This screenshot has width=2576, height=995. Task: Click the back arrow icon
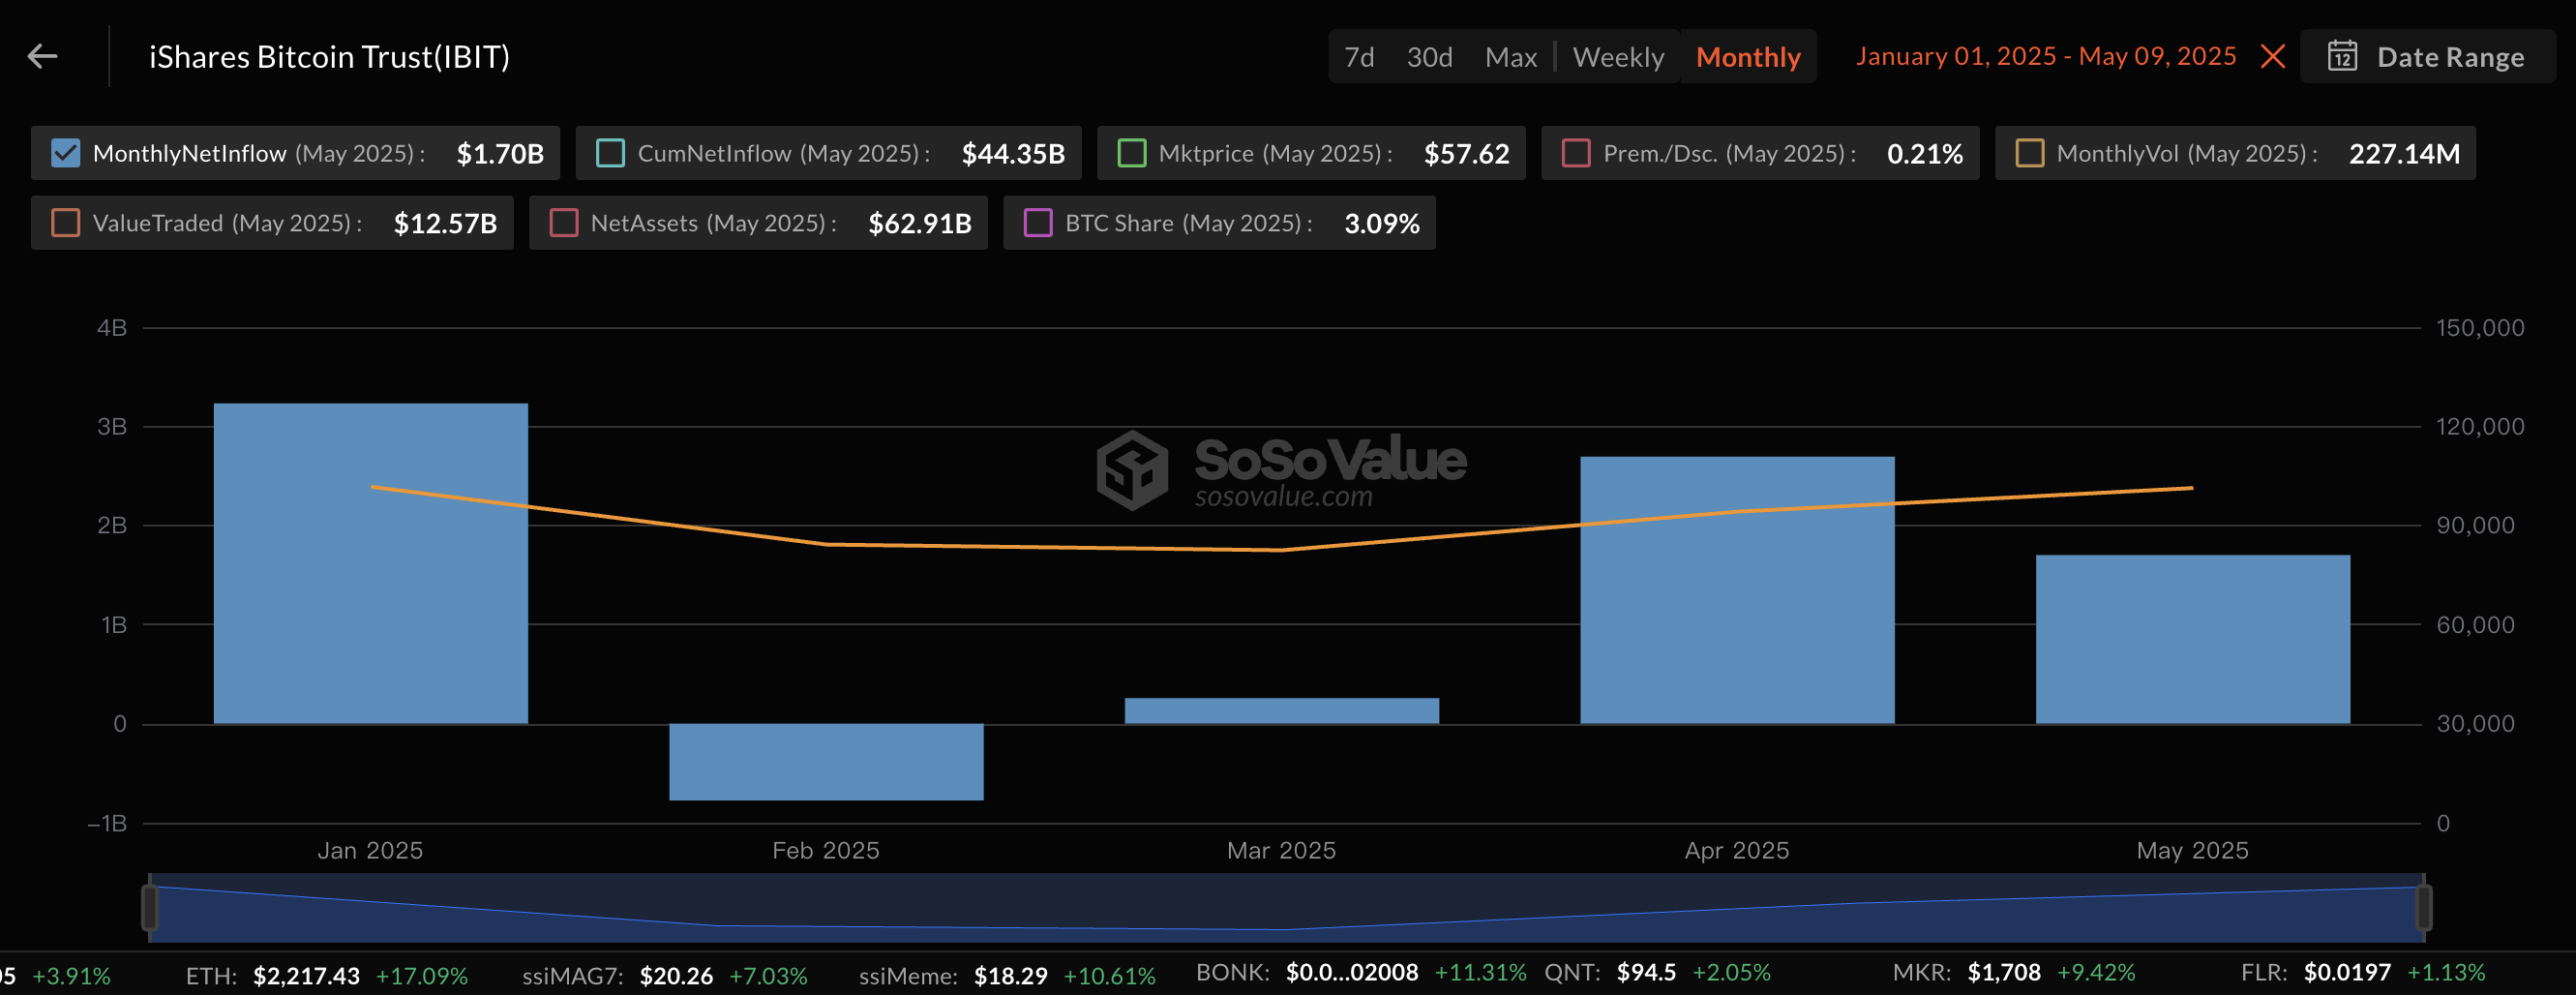[x=42, y=57]
